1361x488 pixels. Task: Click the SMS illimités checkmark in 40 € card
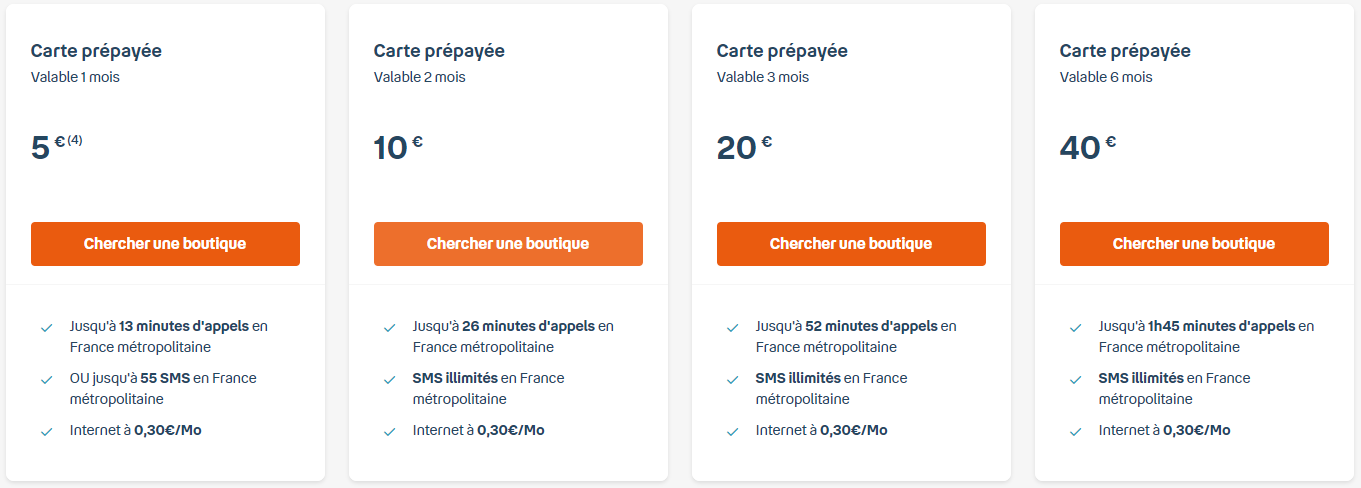(1075, 379)
